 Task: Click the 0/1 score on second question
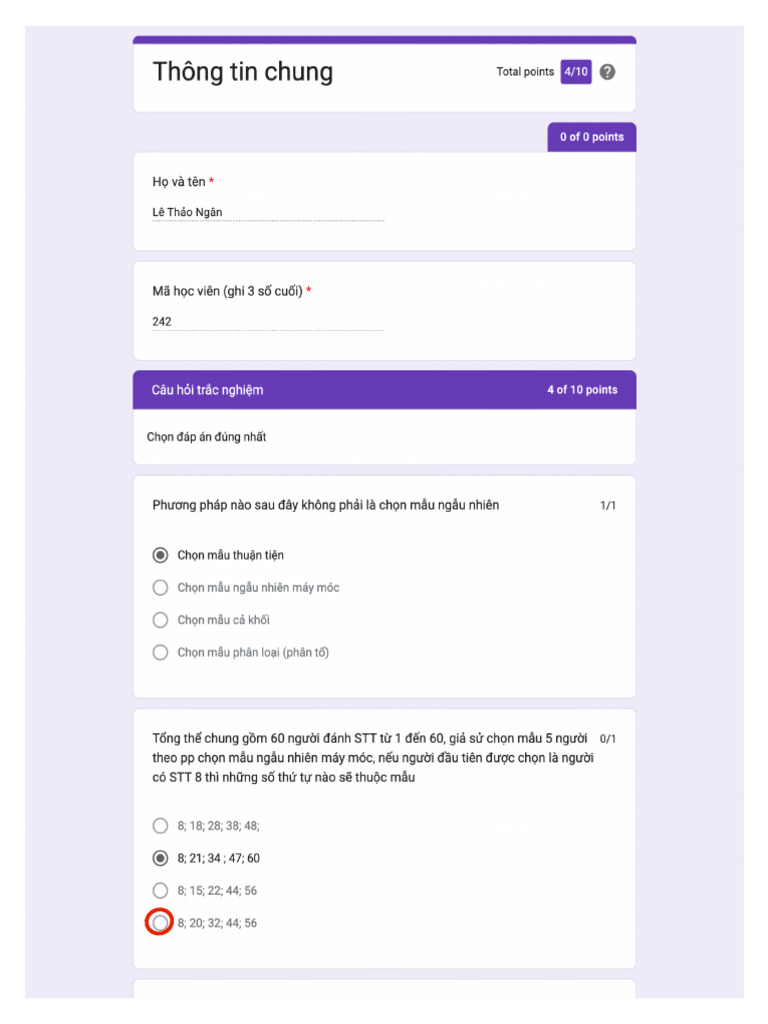click(x=608, y=739)
